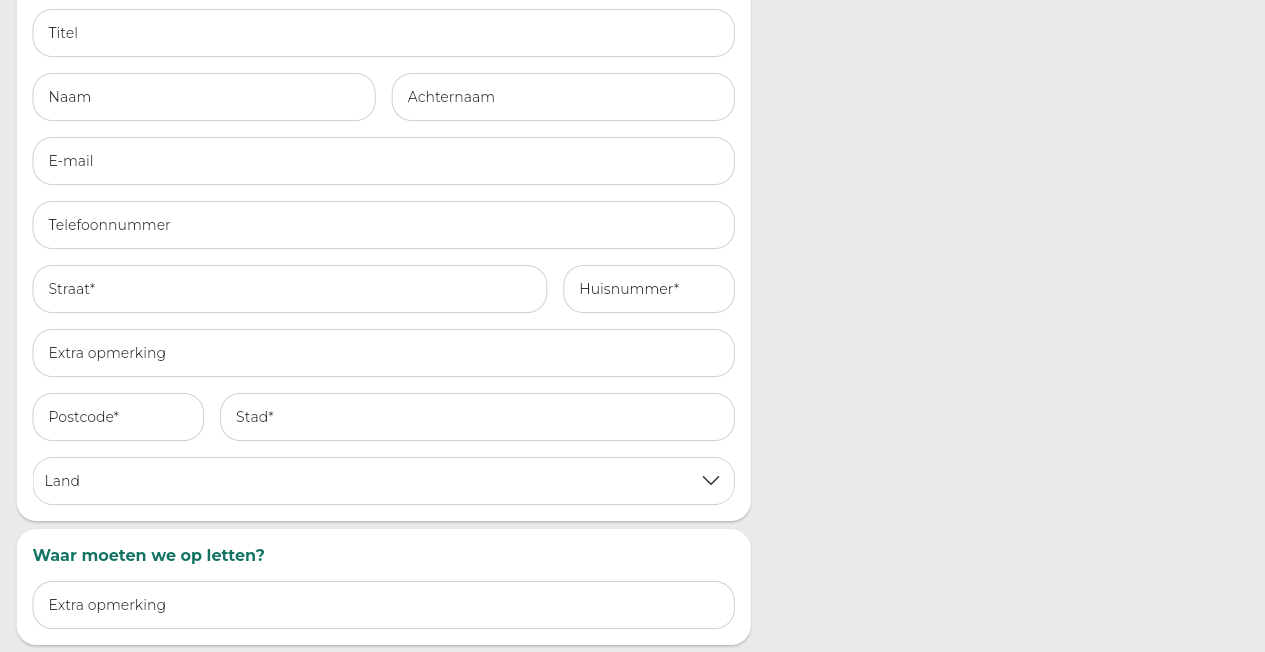Click the 'Achternaam' placeholder label

click(x=451, y=97)
